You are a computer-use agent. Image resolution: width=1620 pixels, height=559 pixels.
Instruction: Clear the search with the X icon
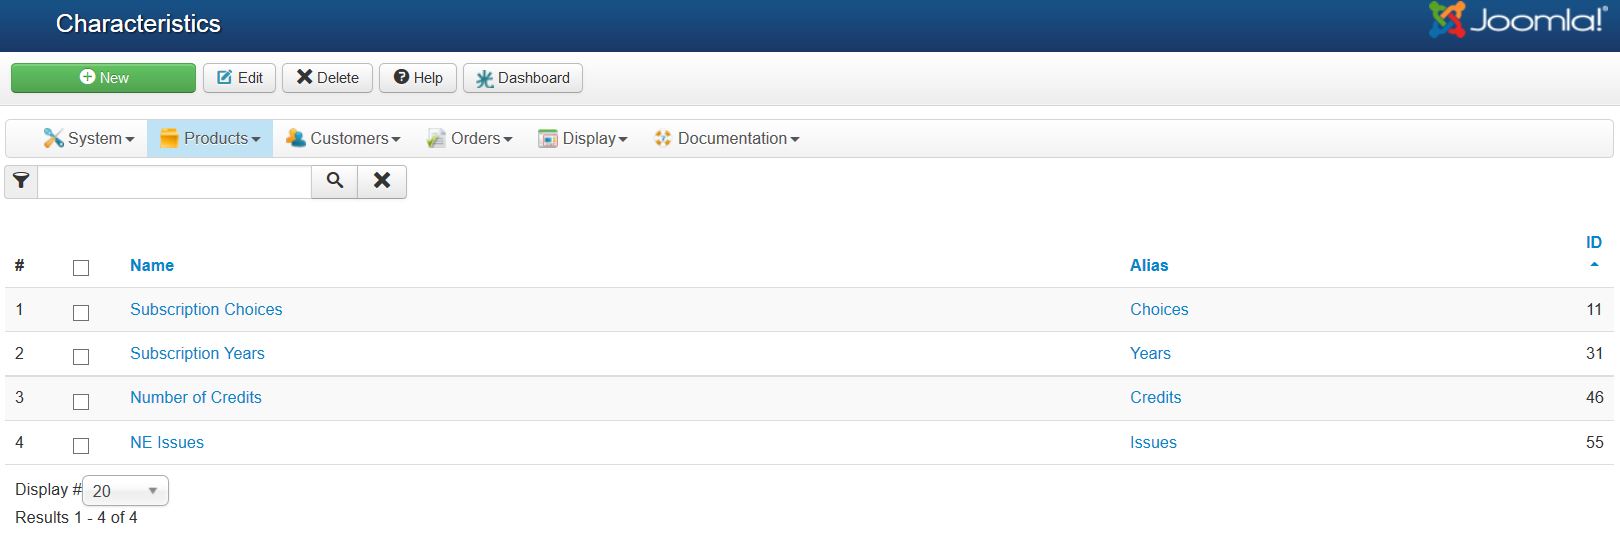pyautogui.click(x=382, y=181)
